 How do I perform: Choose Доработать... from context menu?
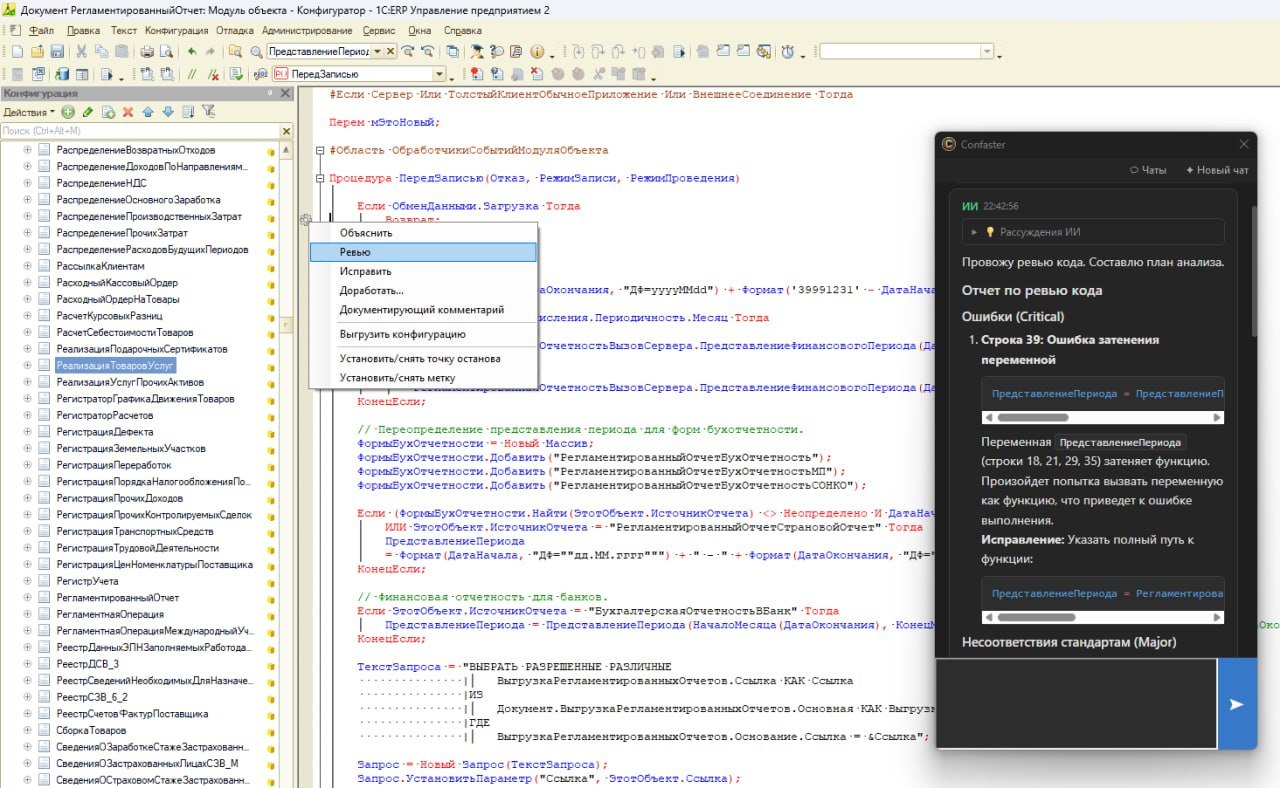point(423,291)
